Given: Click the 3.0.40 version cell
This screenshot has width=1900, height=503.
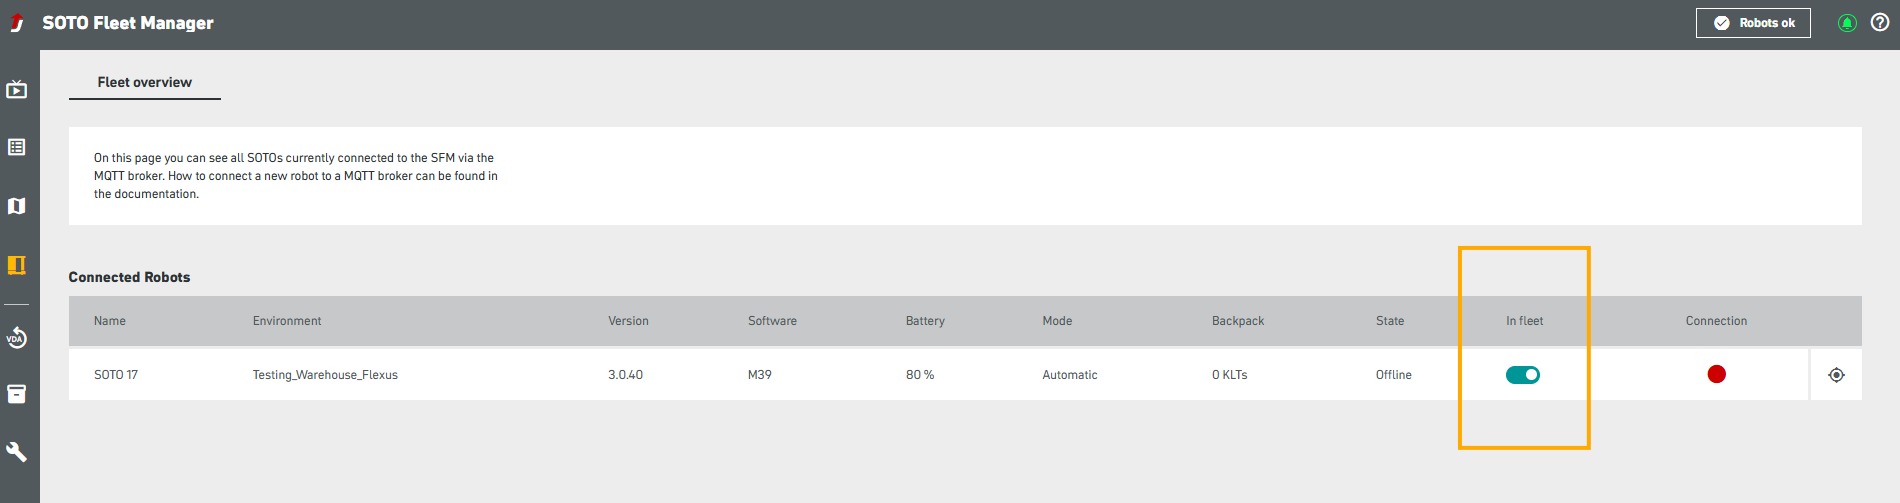Looking at the screenshot, I should [x=625, y=375].
